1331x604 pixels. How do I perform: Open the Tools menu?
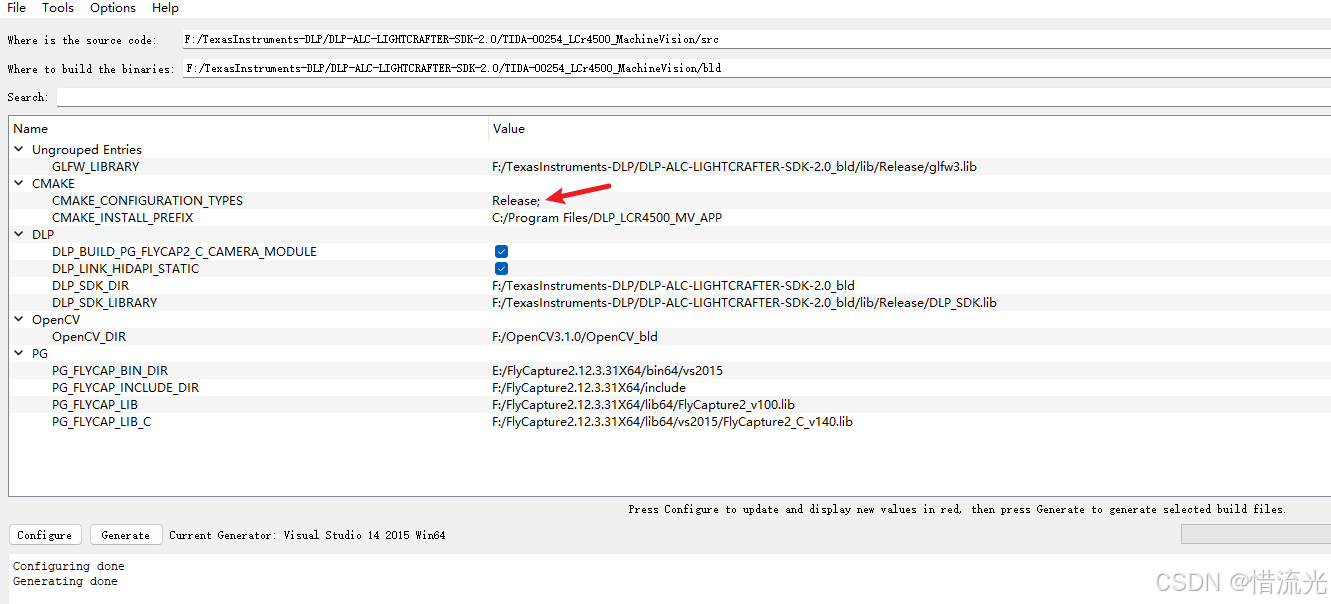(x=58, y=8)
